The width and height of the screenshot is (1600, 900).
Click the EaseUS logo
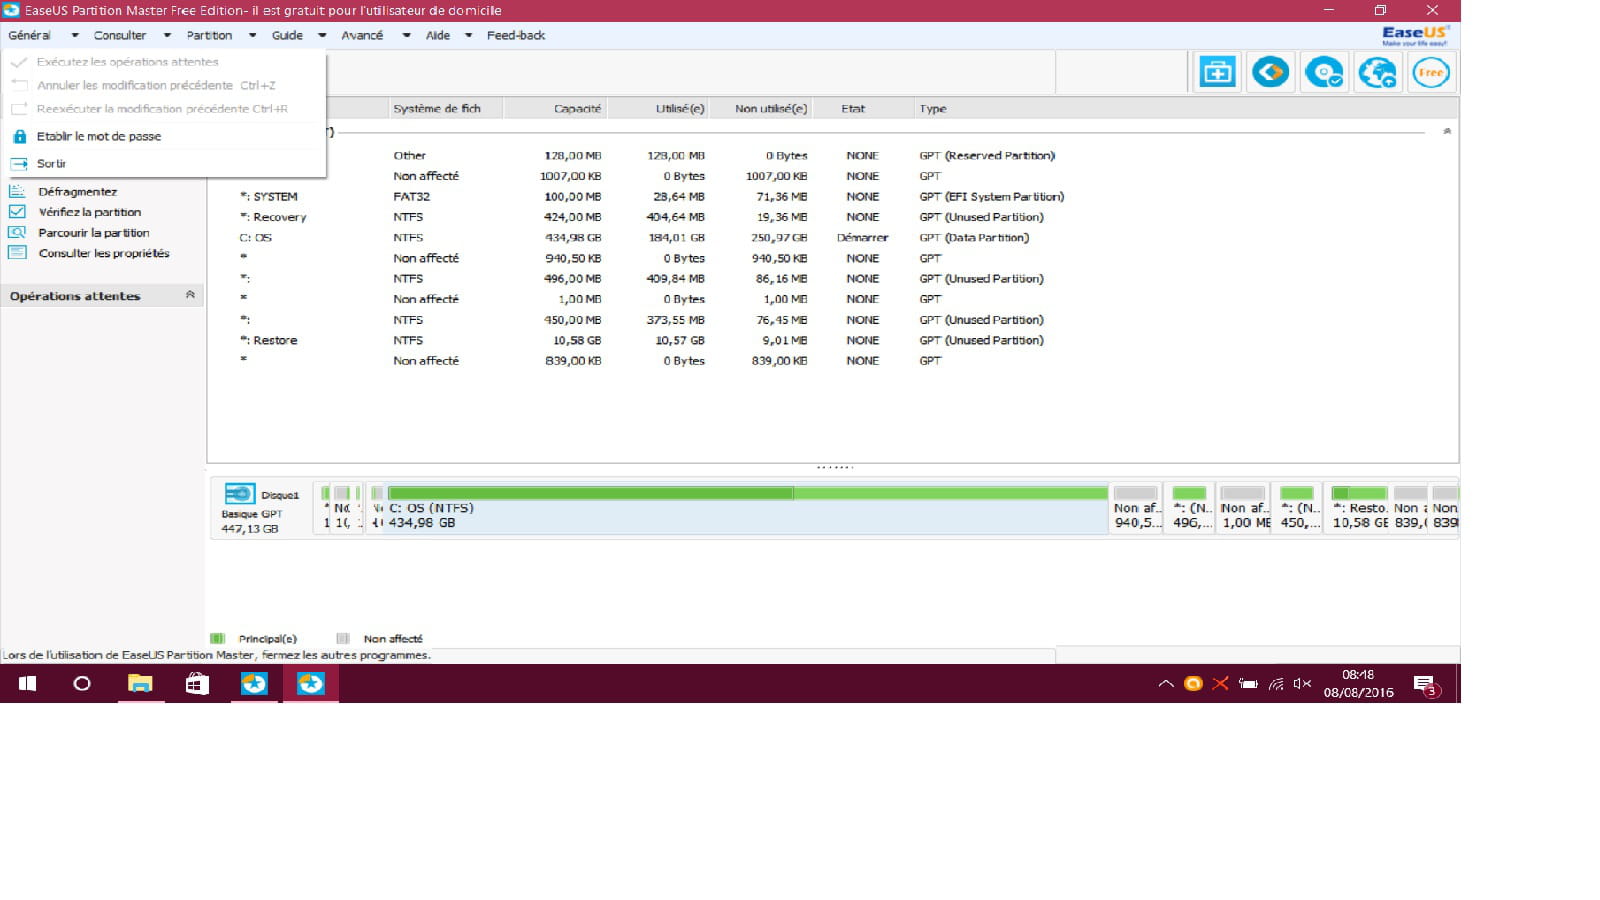pos(1415,35)
